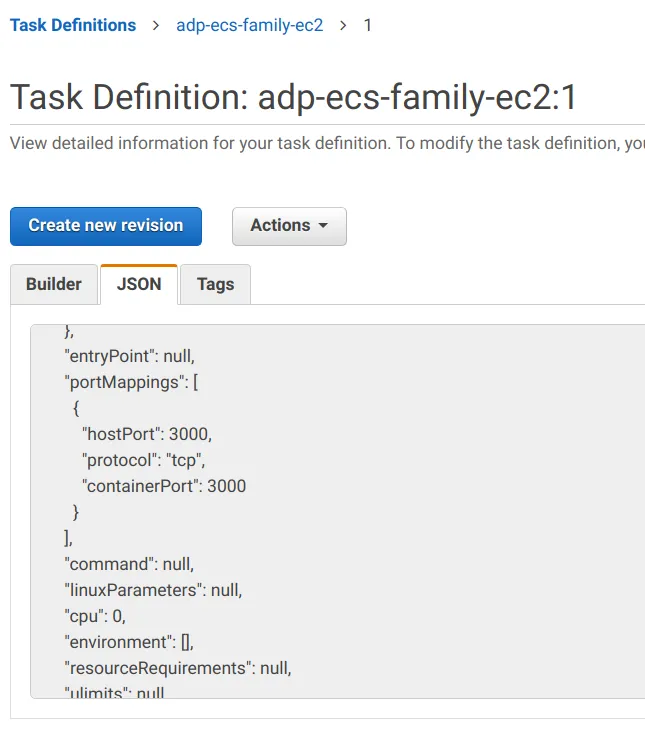Click the Create new revision button
Image resolution: width=645 pixels, height=733 pixels.
pos(106,226)
